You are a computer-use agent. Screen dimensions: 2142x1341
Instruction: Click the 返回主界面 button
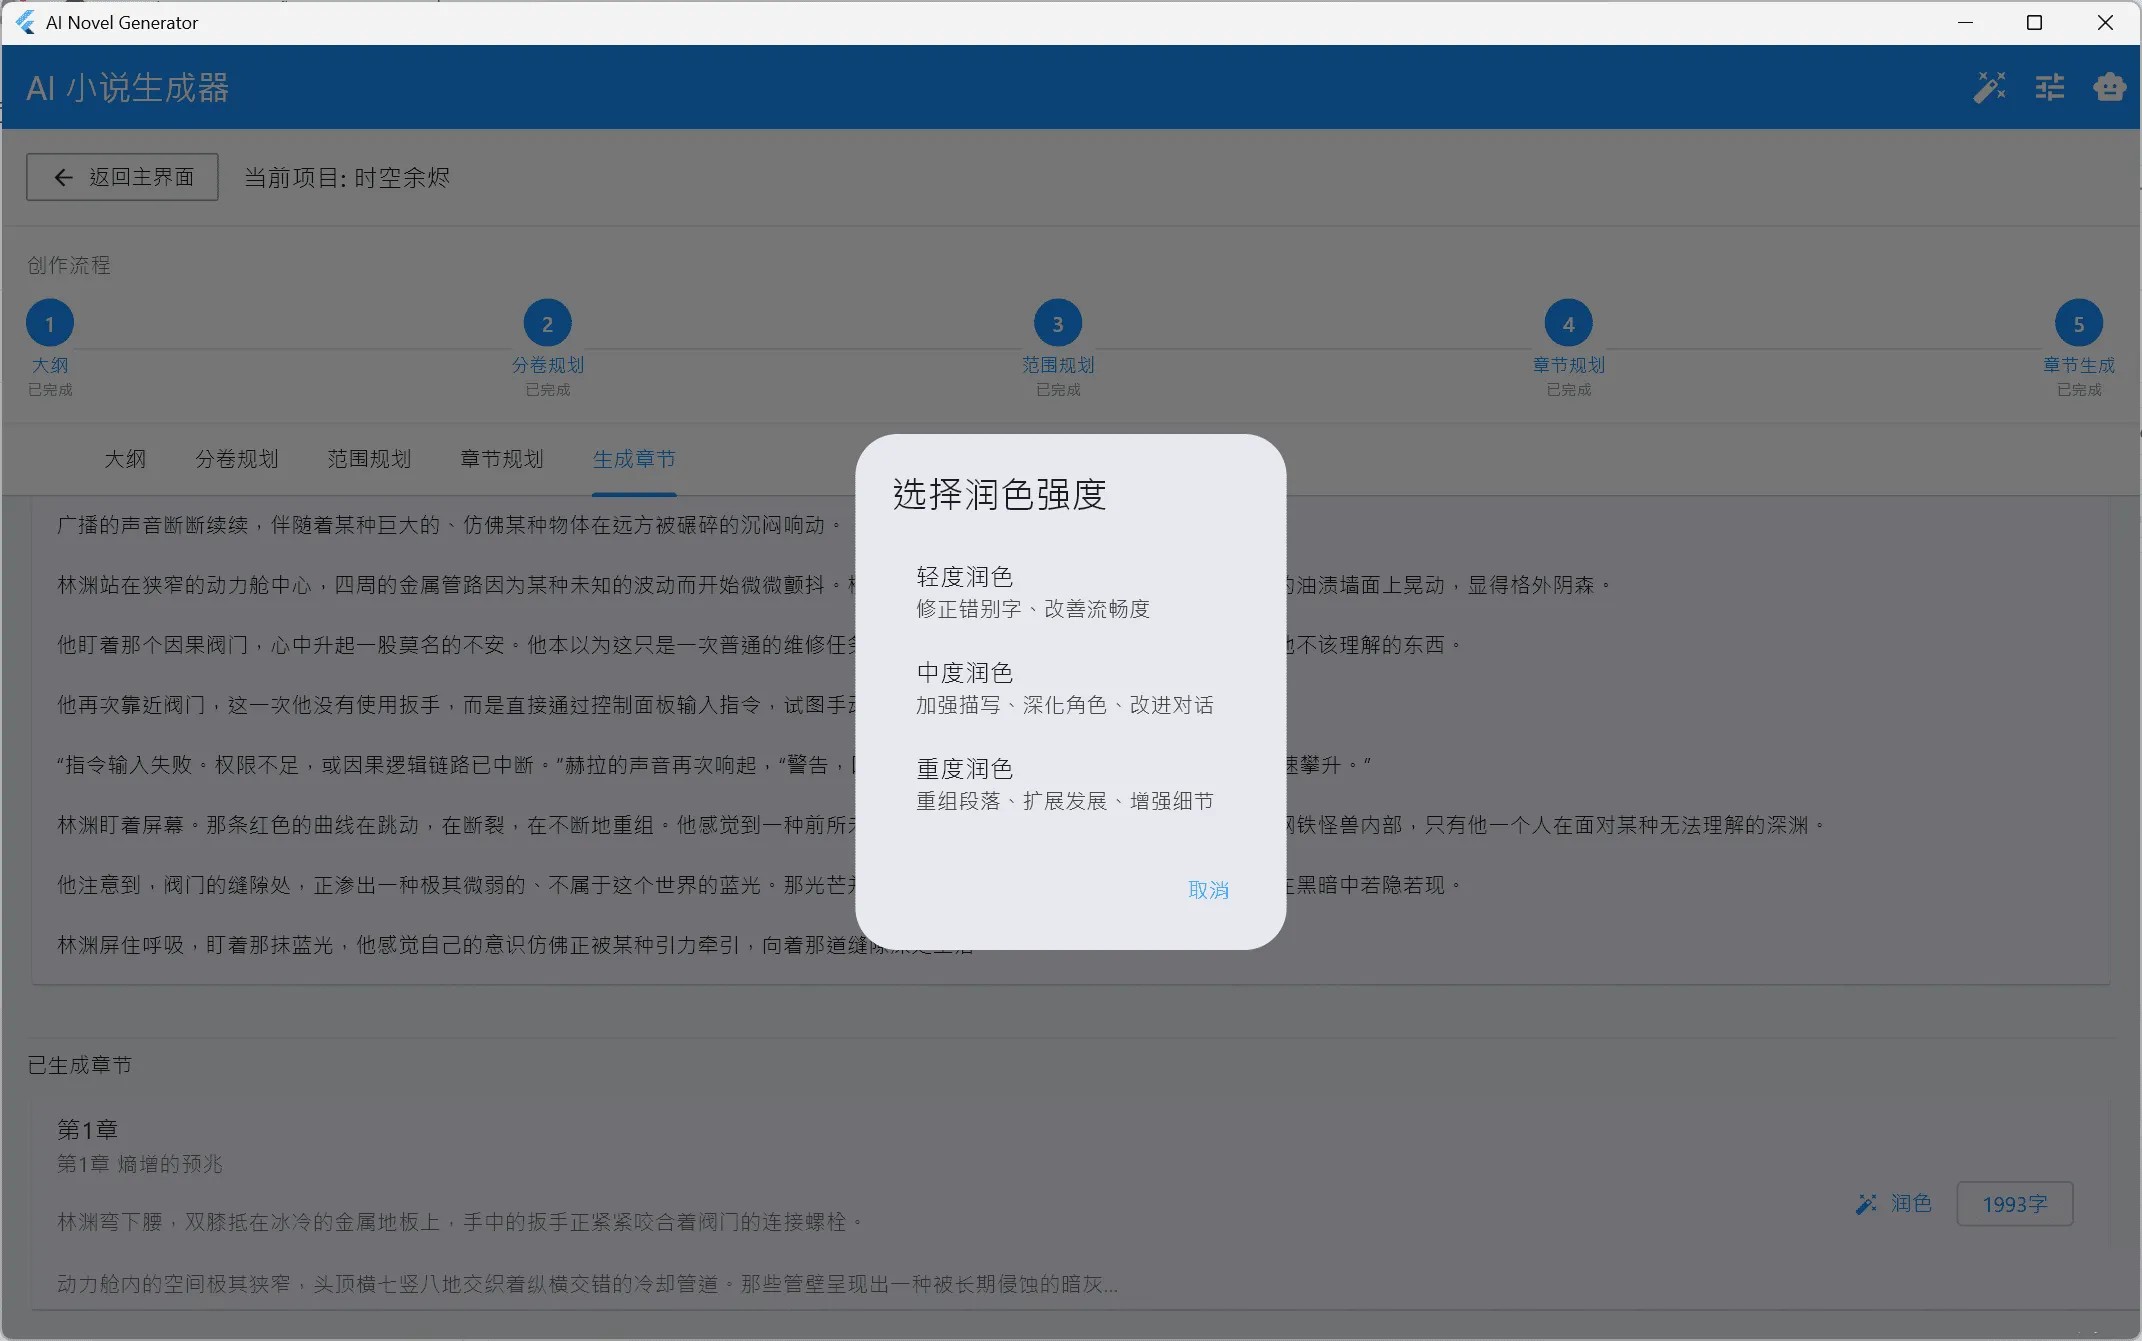tap(121, 177)
